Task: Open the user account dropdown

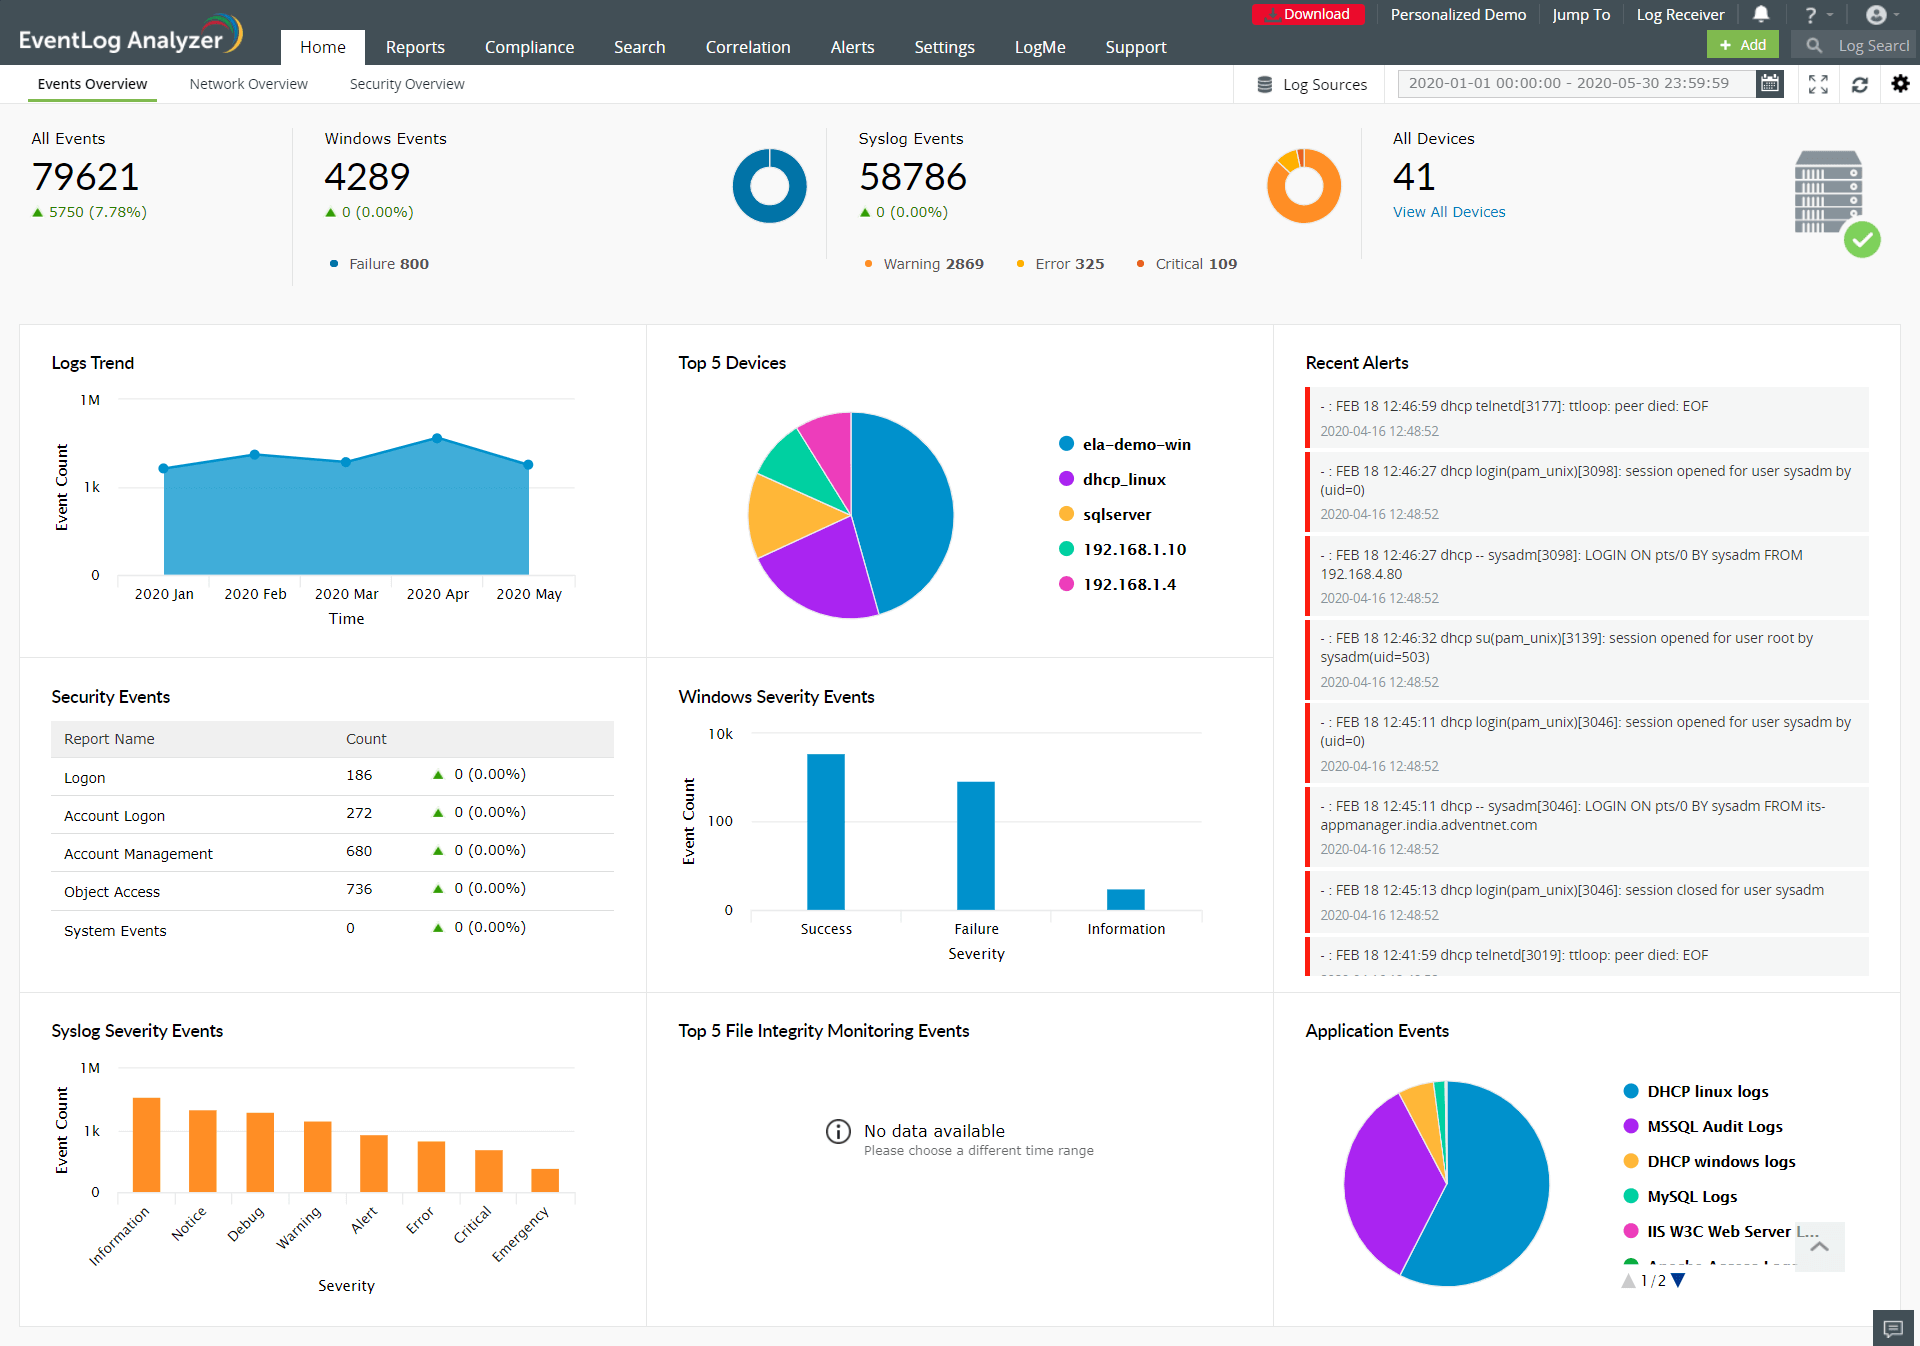Action: (x=1882, y=15)
